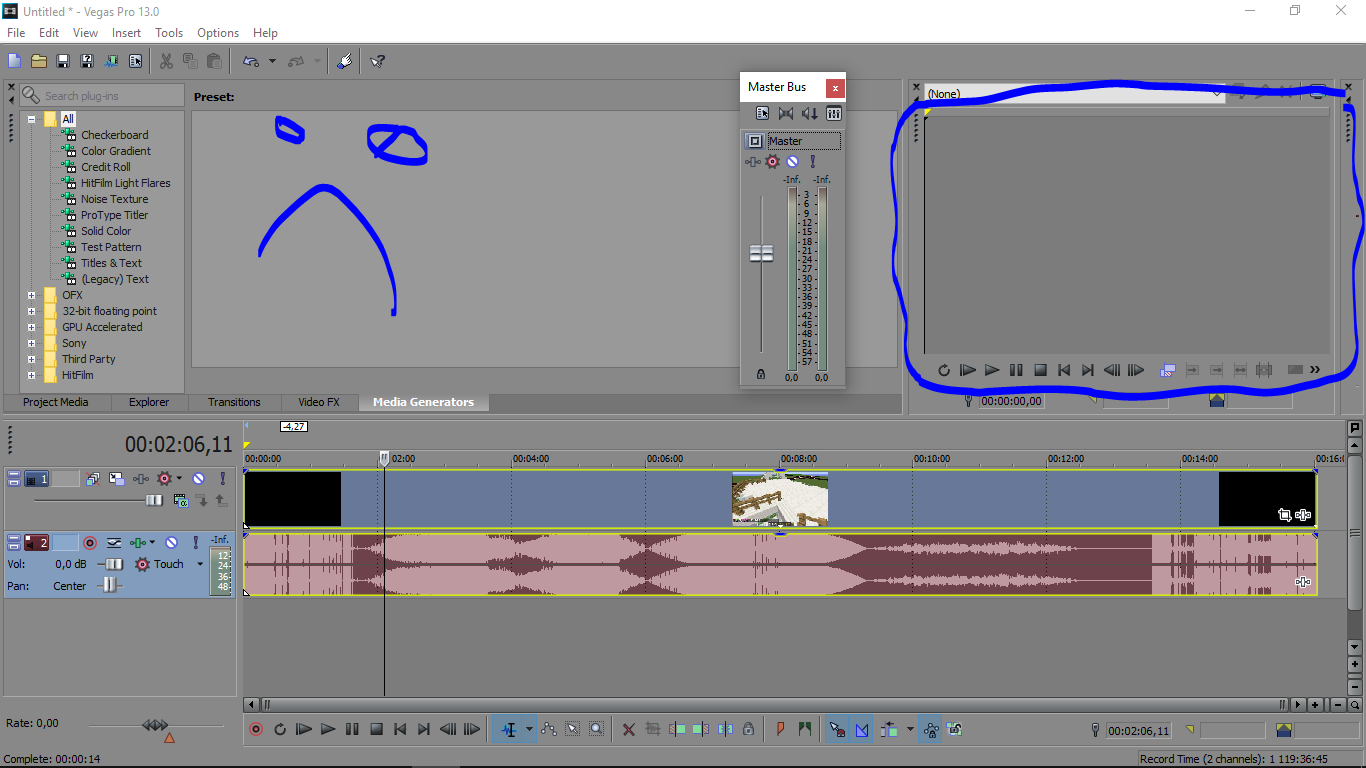
Task: Open the Touch automation mode dropdown
Action: pos(199,564)
